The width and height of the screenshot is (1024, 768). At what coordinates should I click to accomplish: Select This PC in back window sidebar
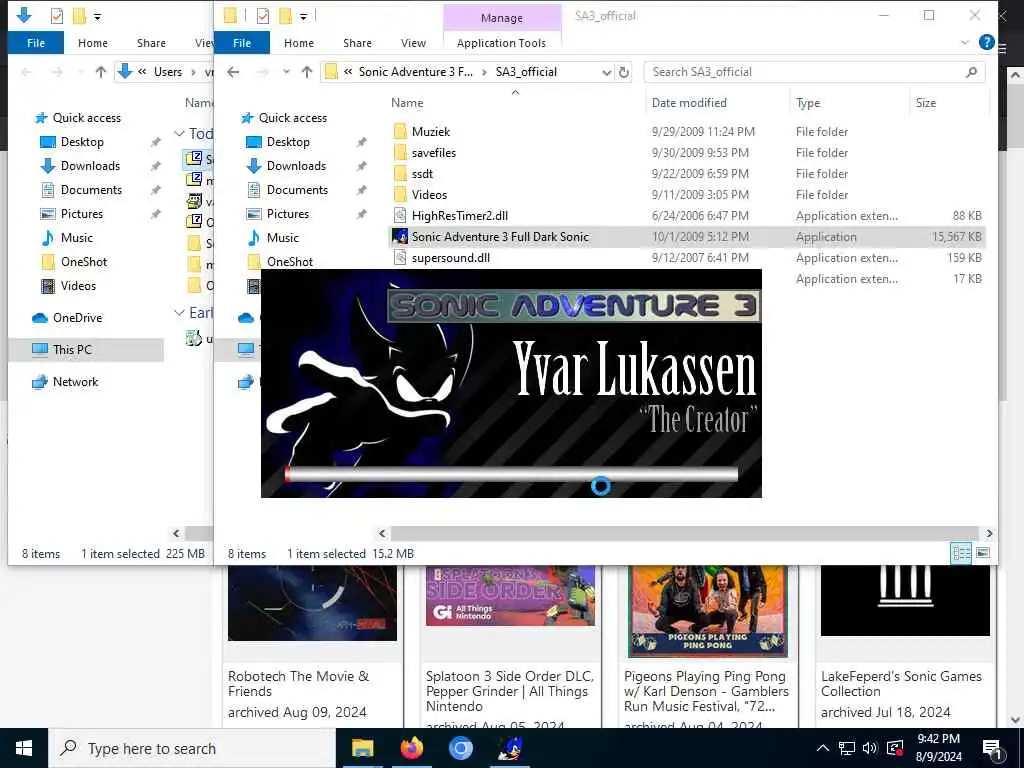coord(72,350)
